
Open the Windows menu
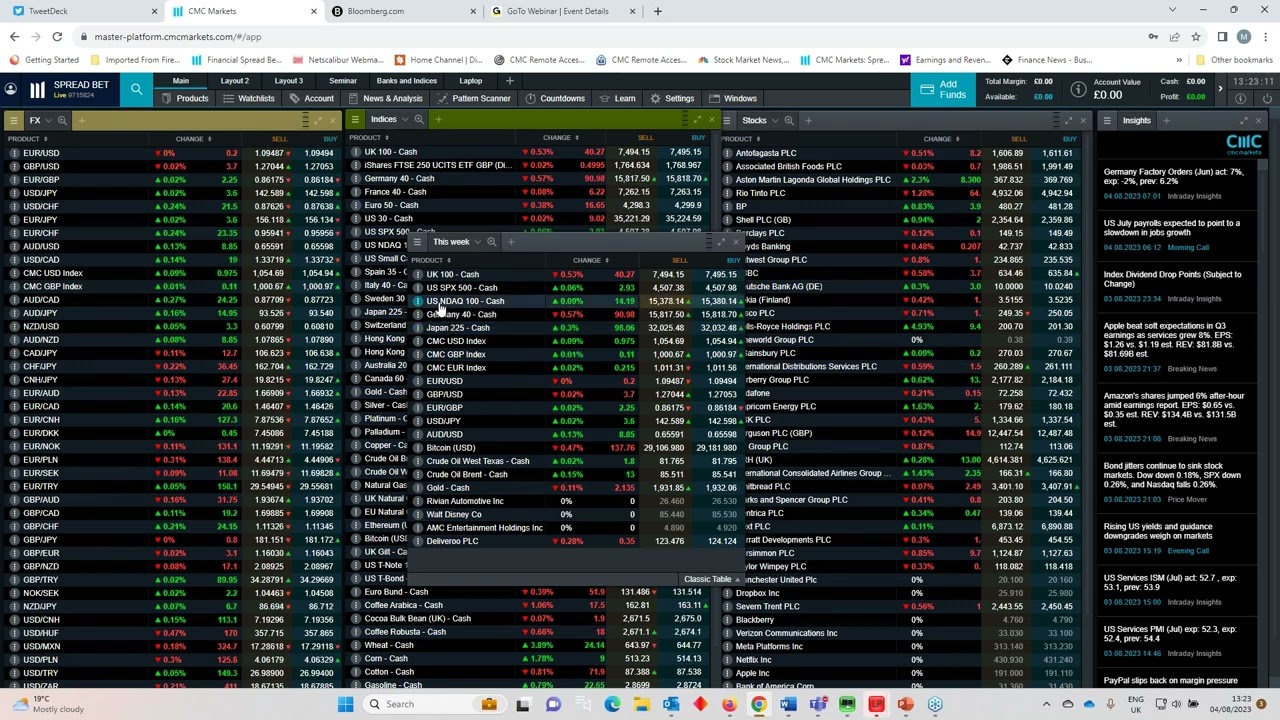click(732, 98)
